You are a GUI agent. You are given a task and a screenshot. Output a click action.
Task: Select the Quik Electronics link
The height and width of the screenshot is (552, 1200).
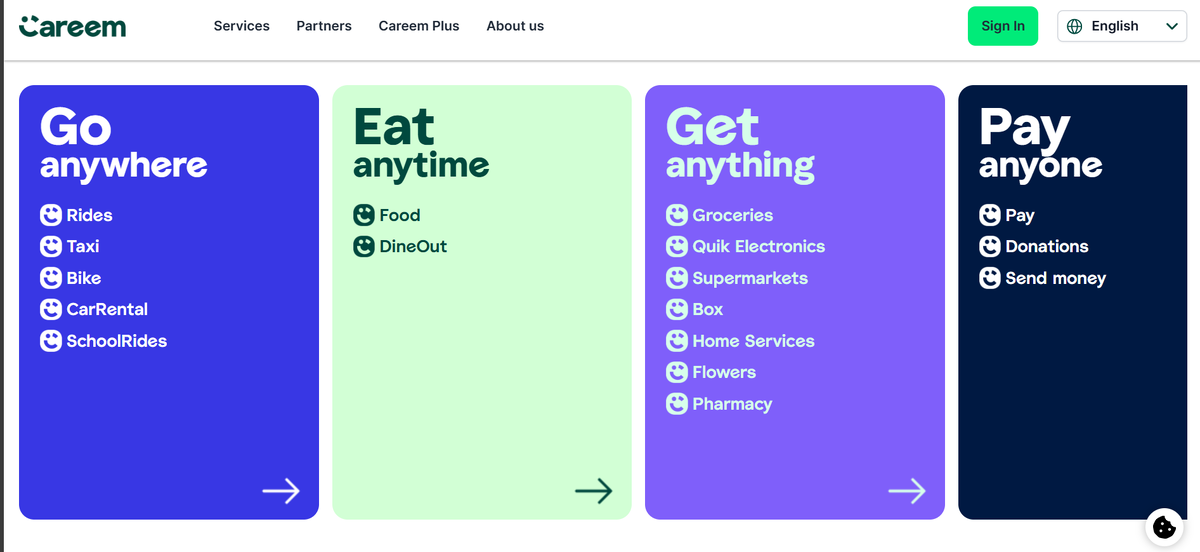click(x=759, y=246)
